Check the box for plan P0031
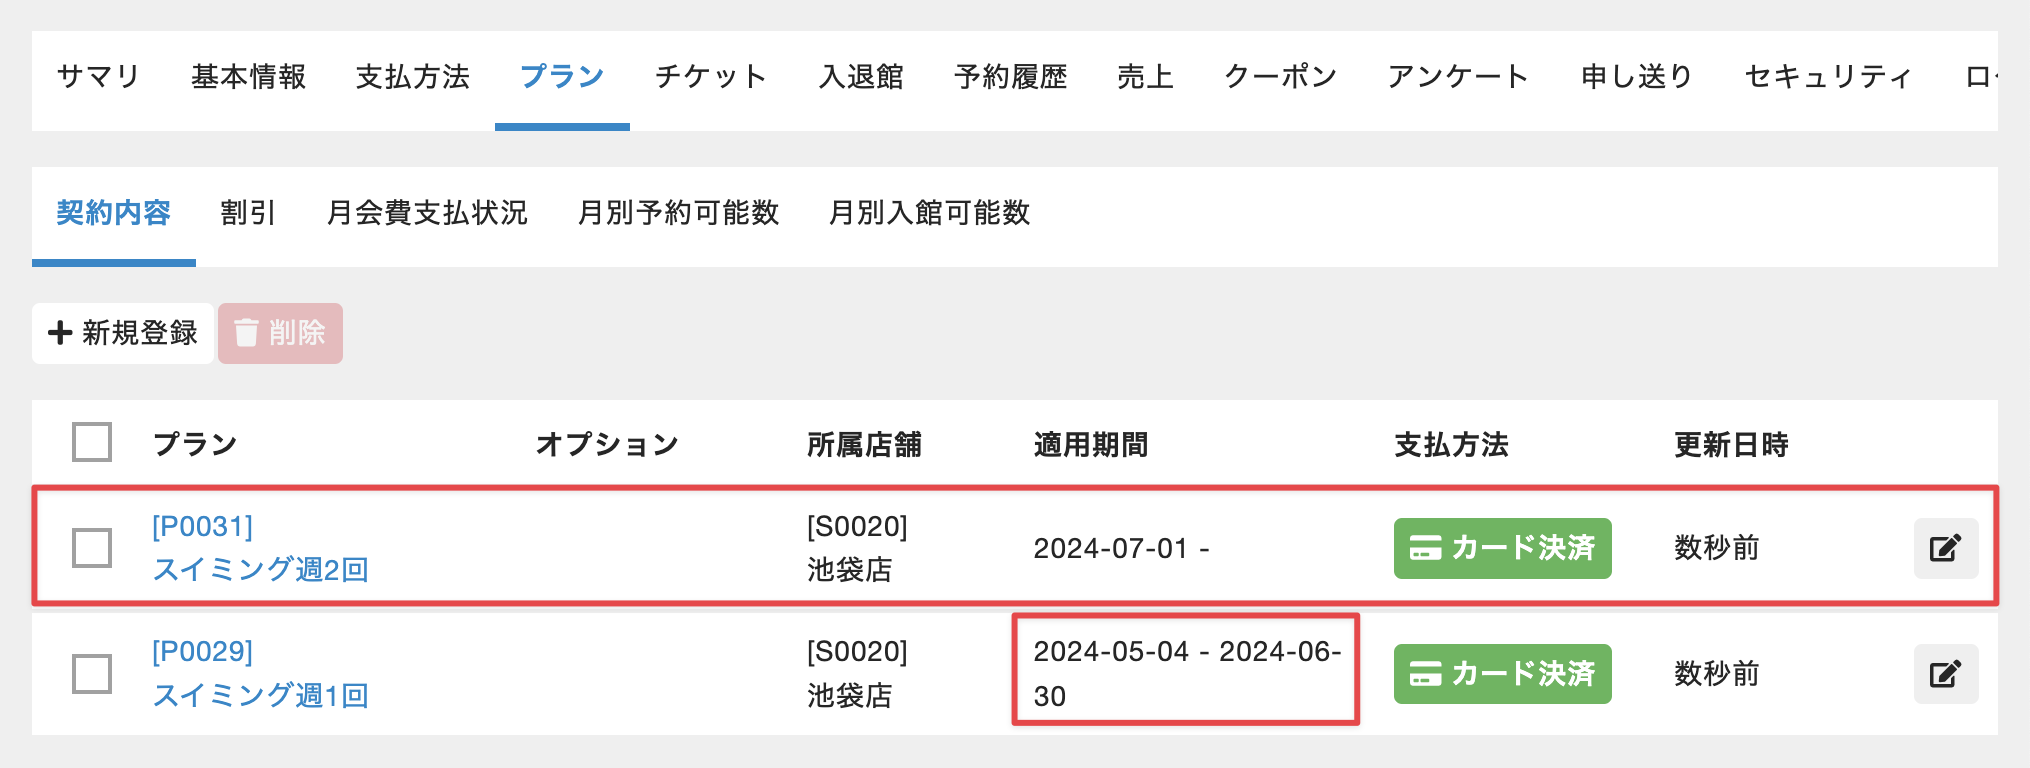 click(x=92, y=548)
